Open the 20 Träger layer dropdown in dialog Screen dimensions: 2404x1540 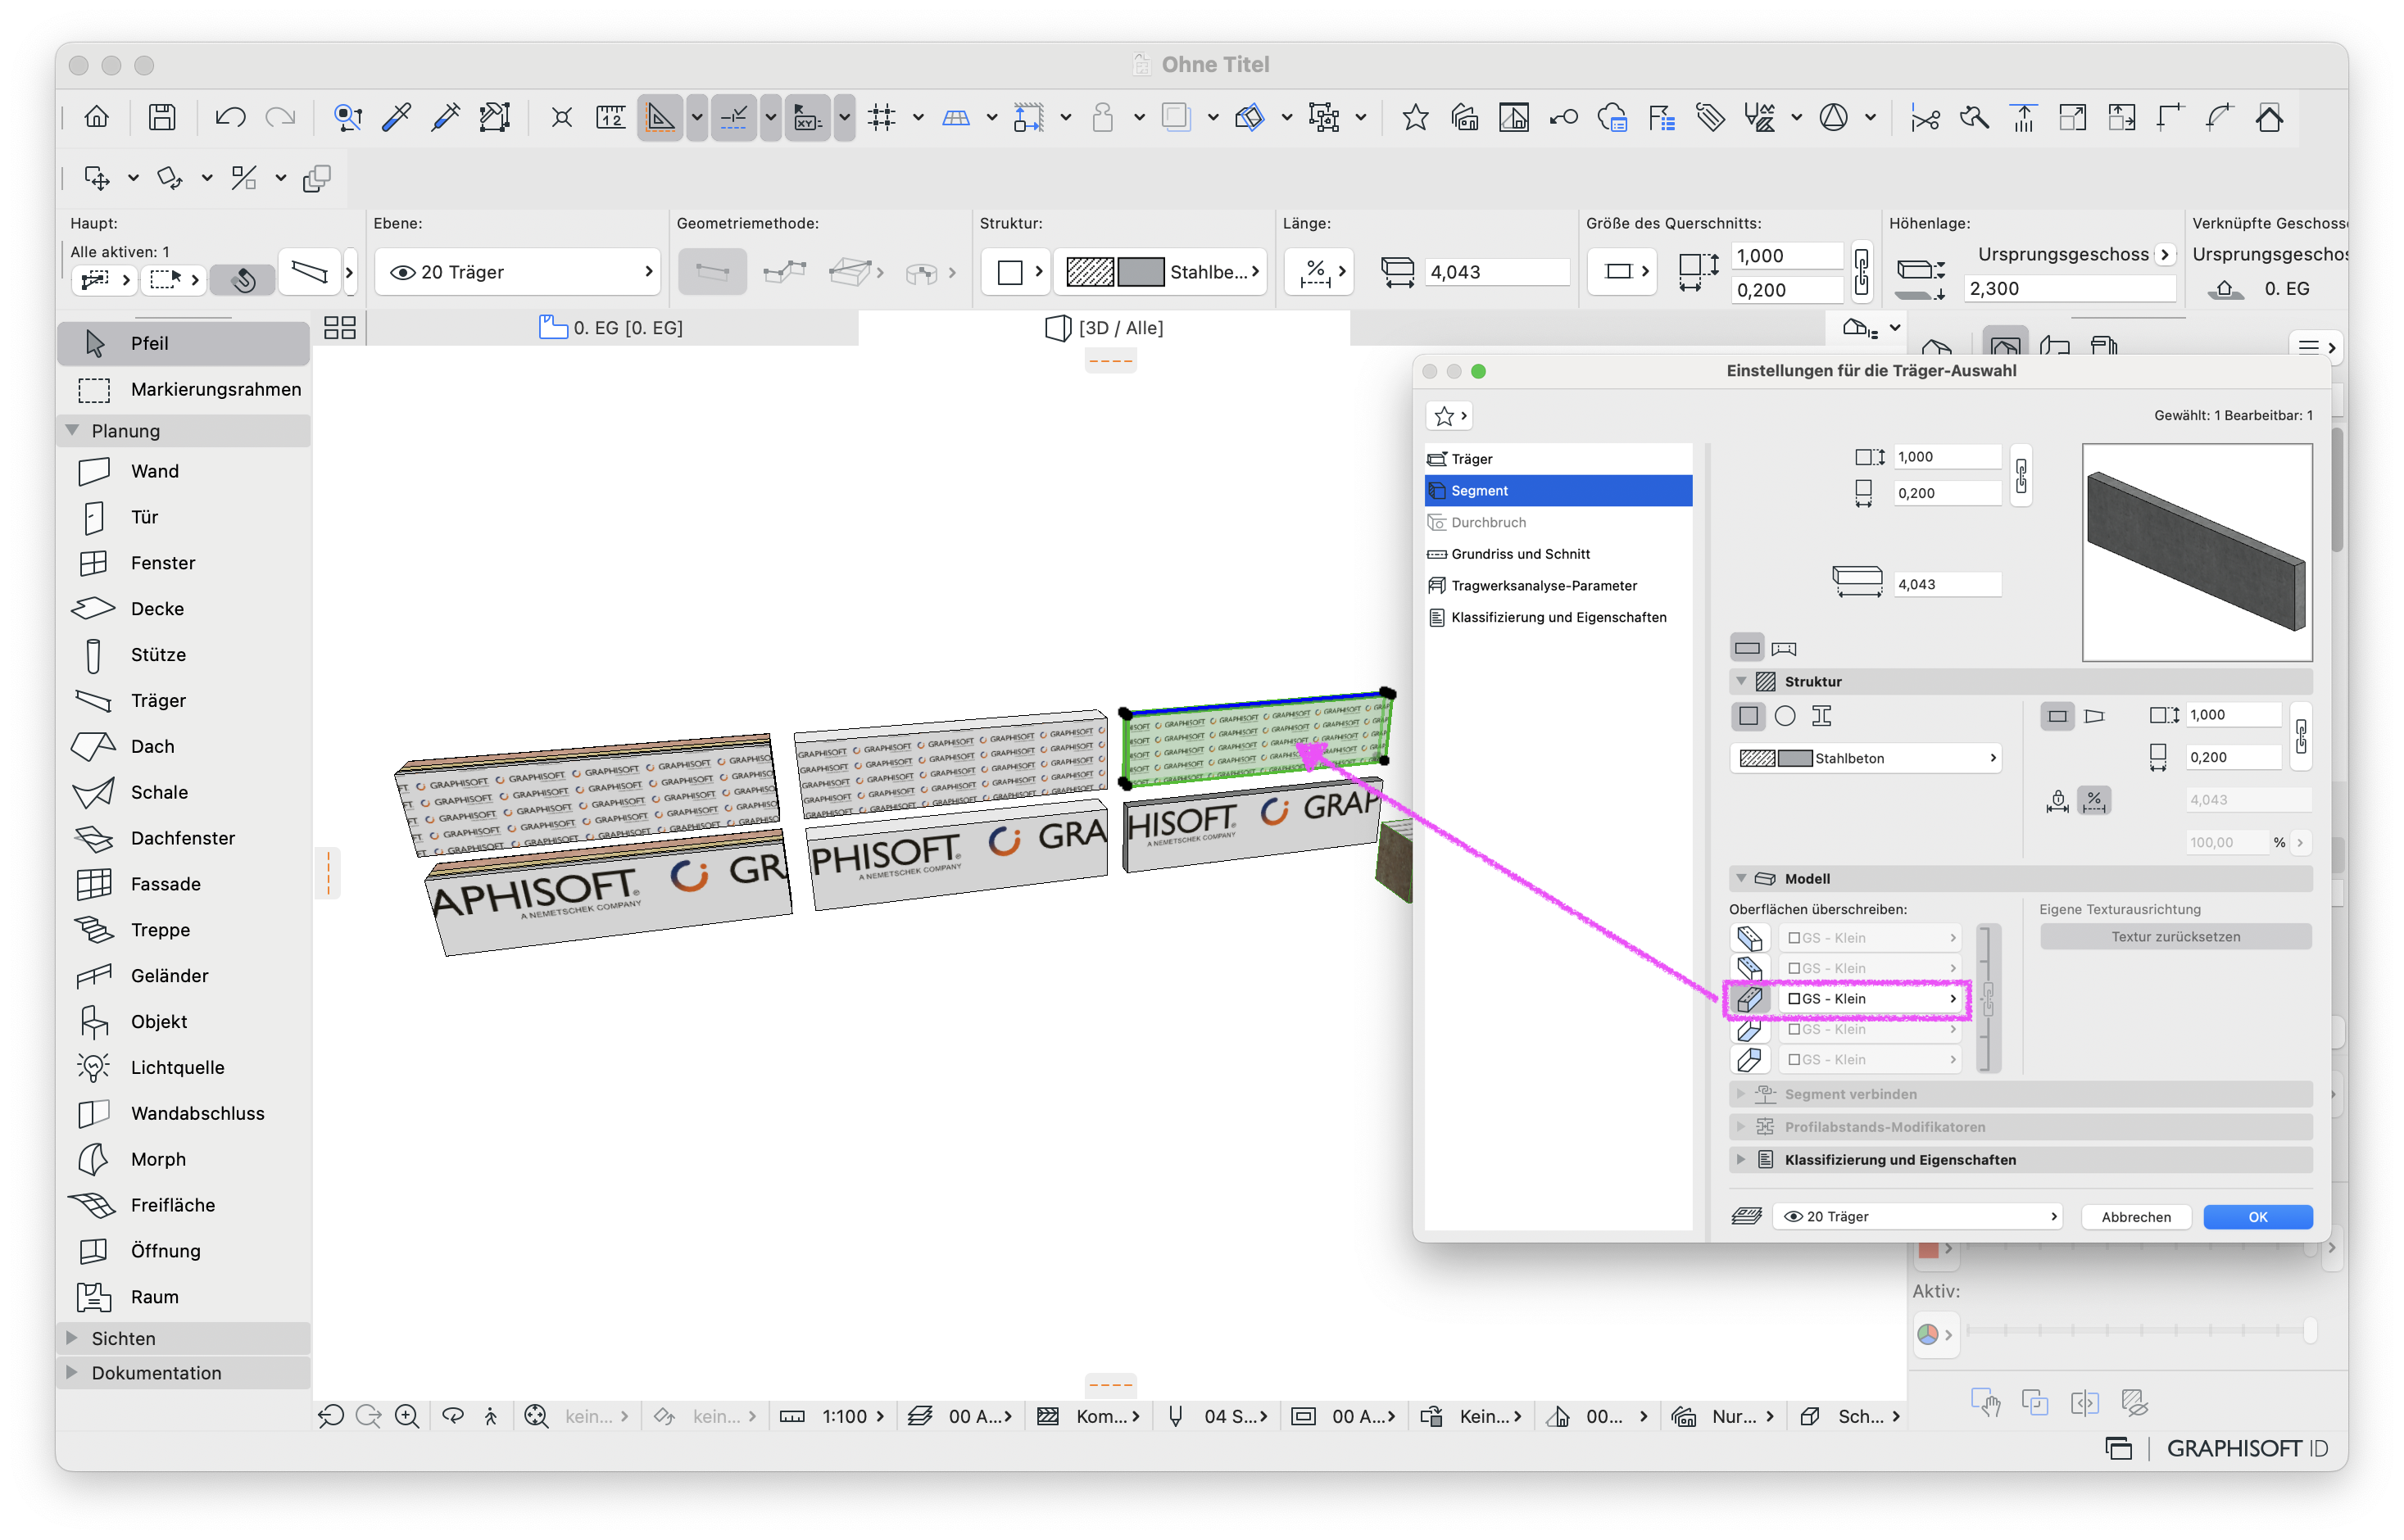pyautogui.click(x=1918, y=1217)
